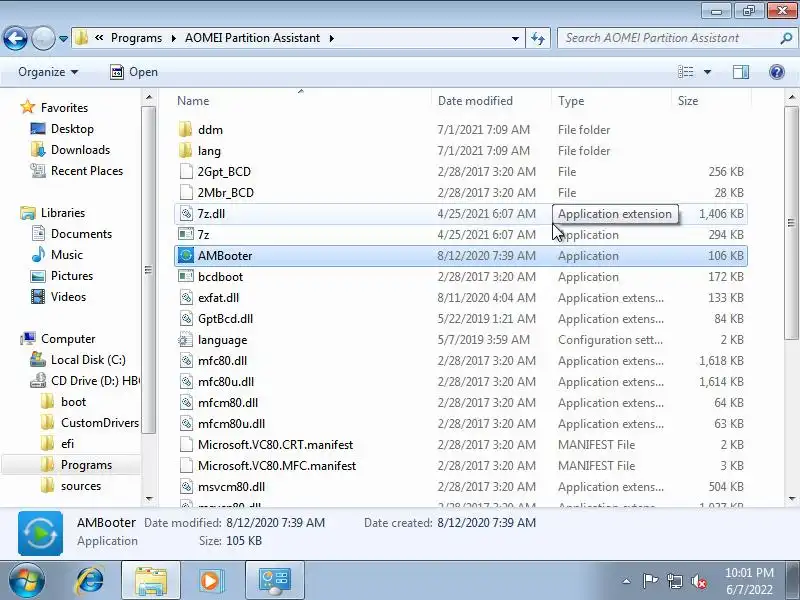The height and width of the screenshot is (600, 800).
Task: Select the bcdboot application icon
Action: coord(186,276)
